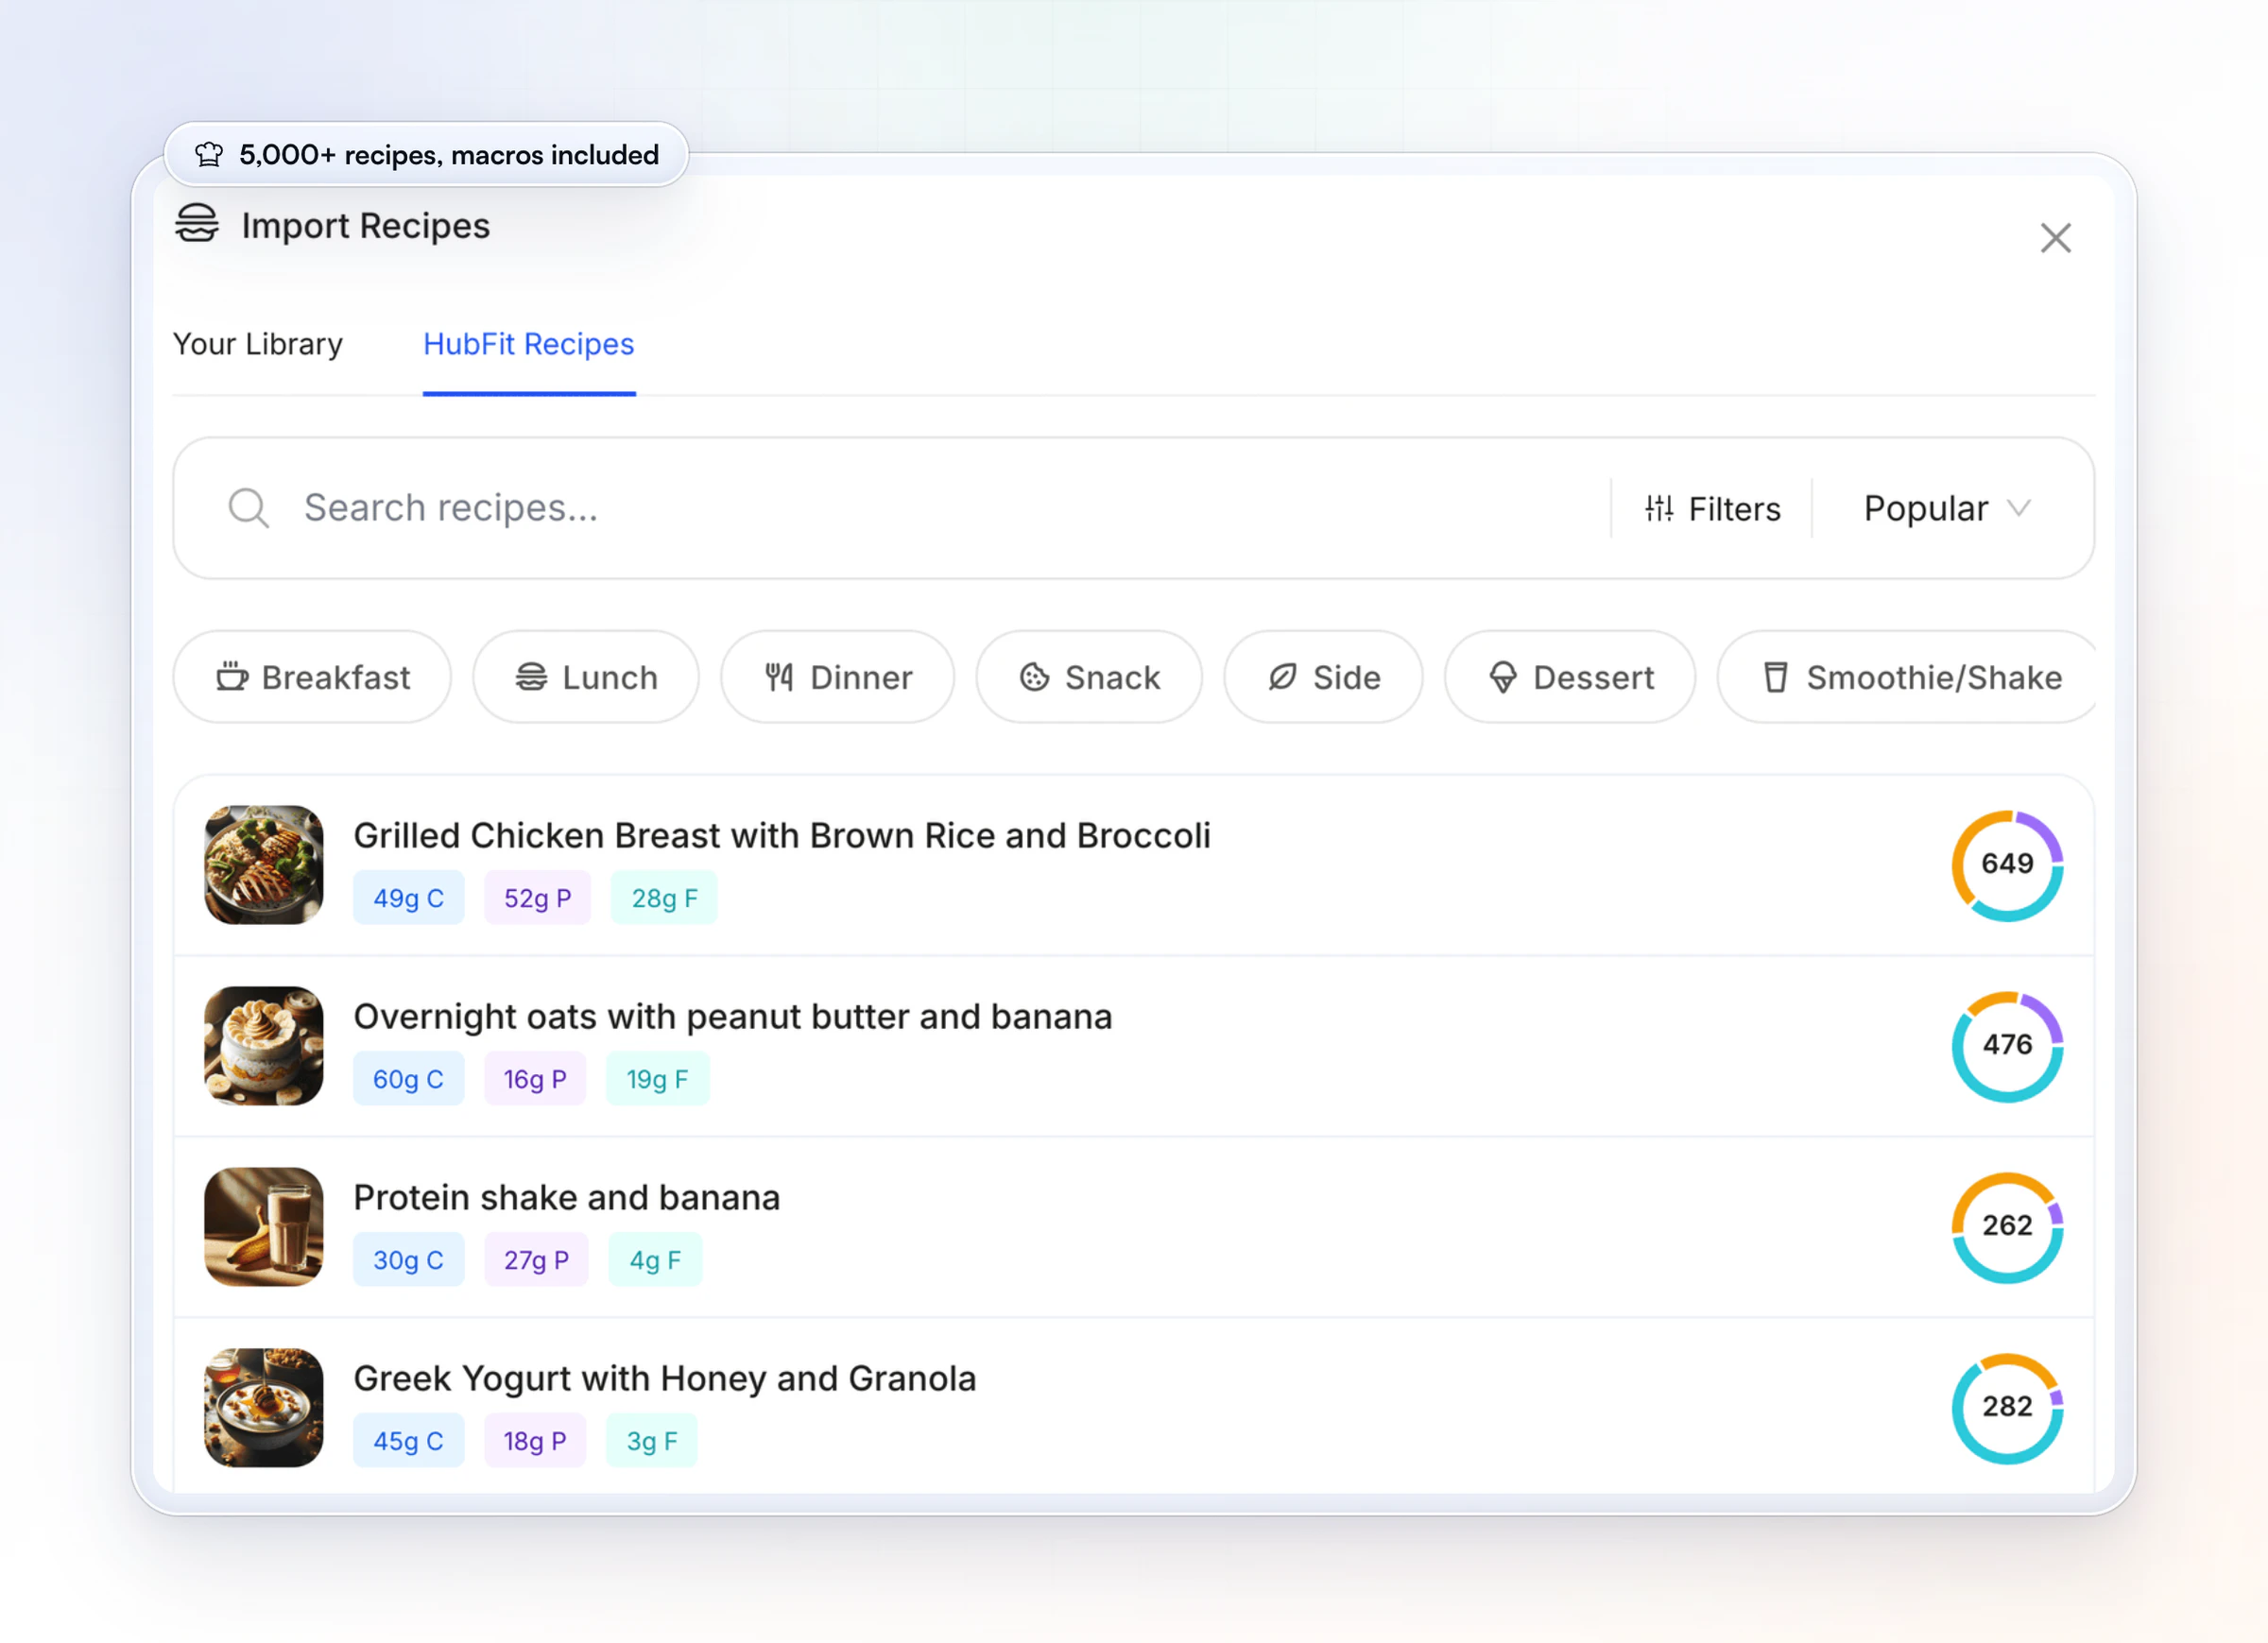Click the chef hat icon in the banner
2268x1643 pixels.
(209, 154)
